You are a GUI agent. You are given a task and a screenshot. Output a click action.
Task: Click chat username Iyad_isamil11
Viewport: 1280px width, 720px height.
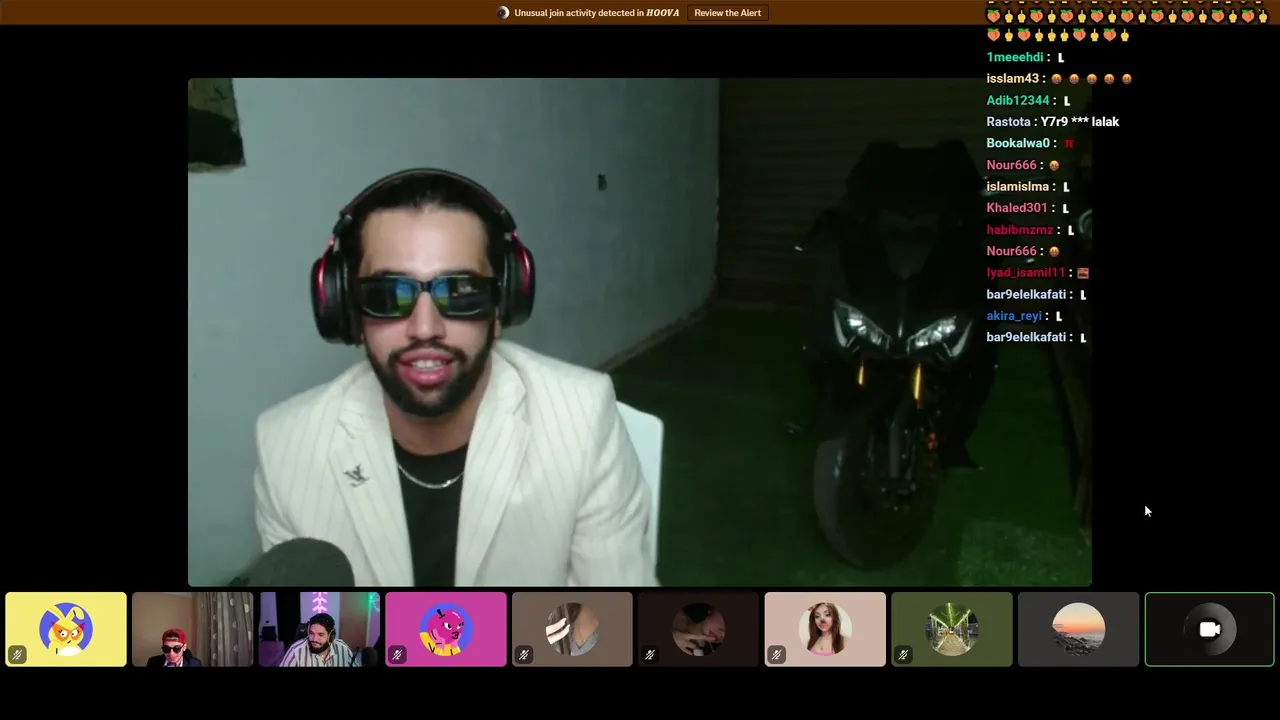pos(1026,273)
